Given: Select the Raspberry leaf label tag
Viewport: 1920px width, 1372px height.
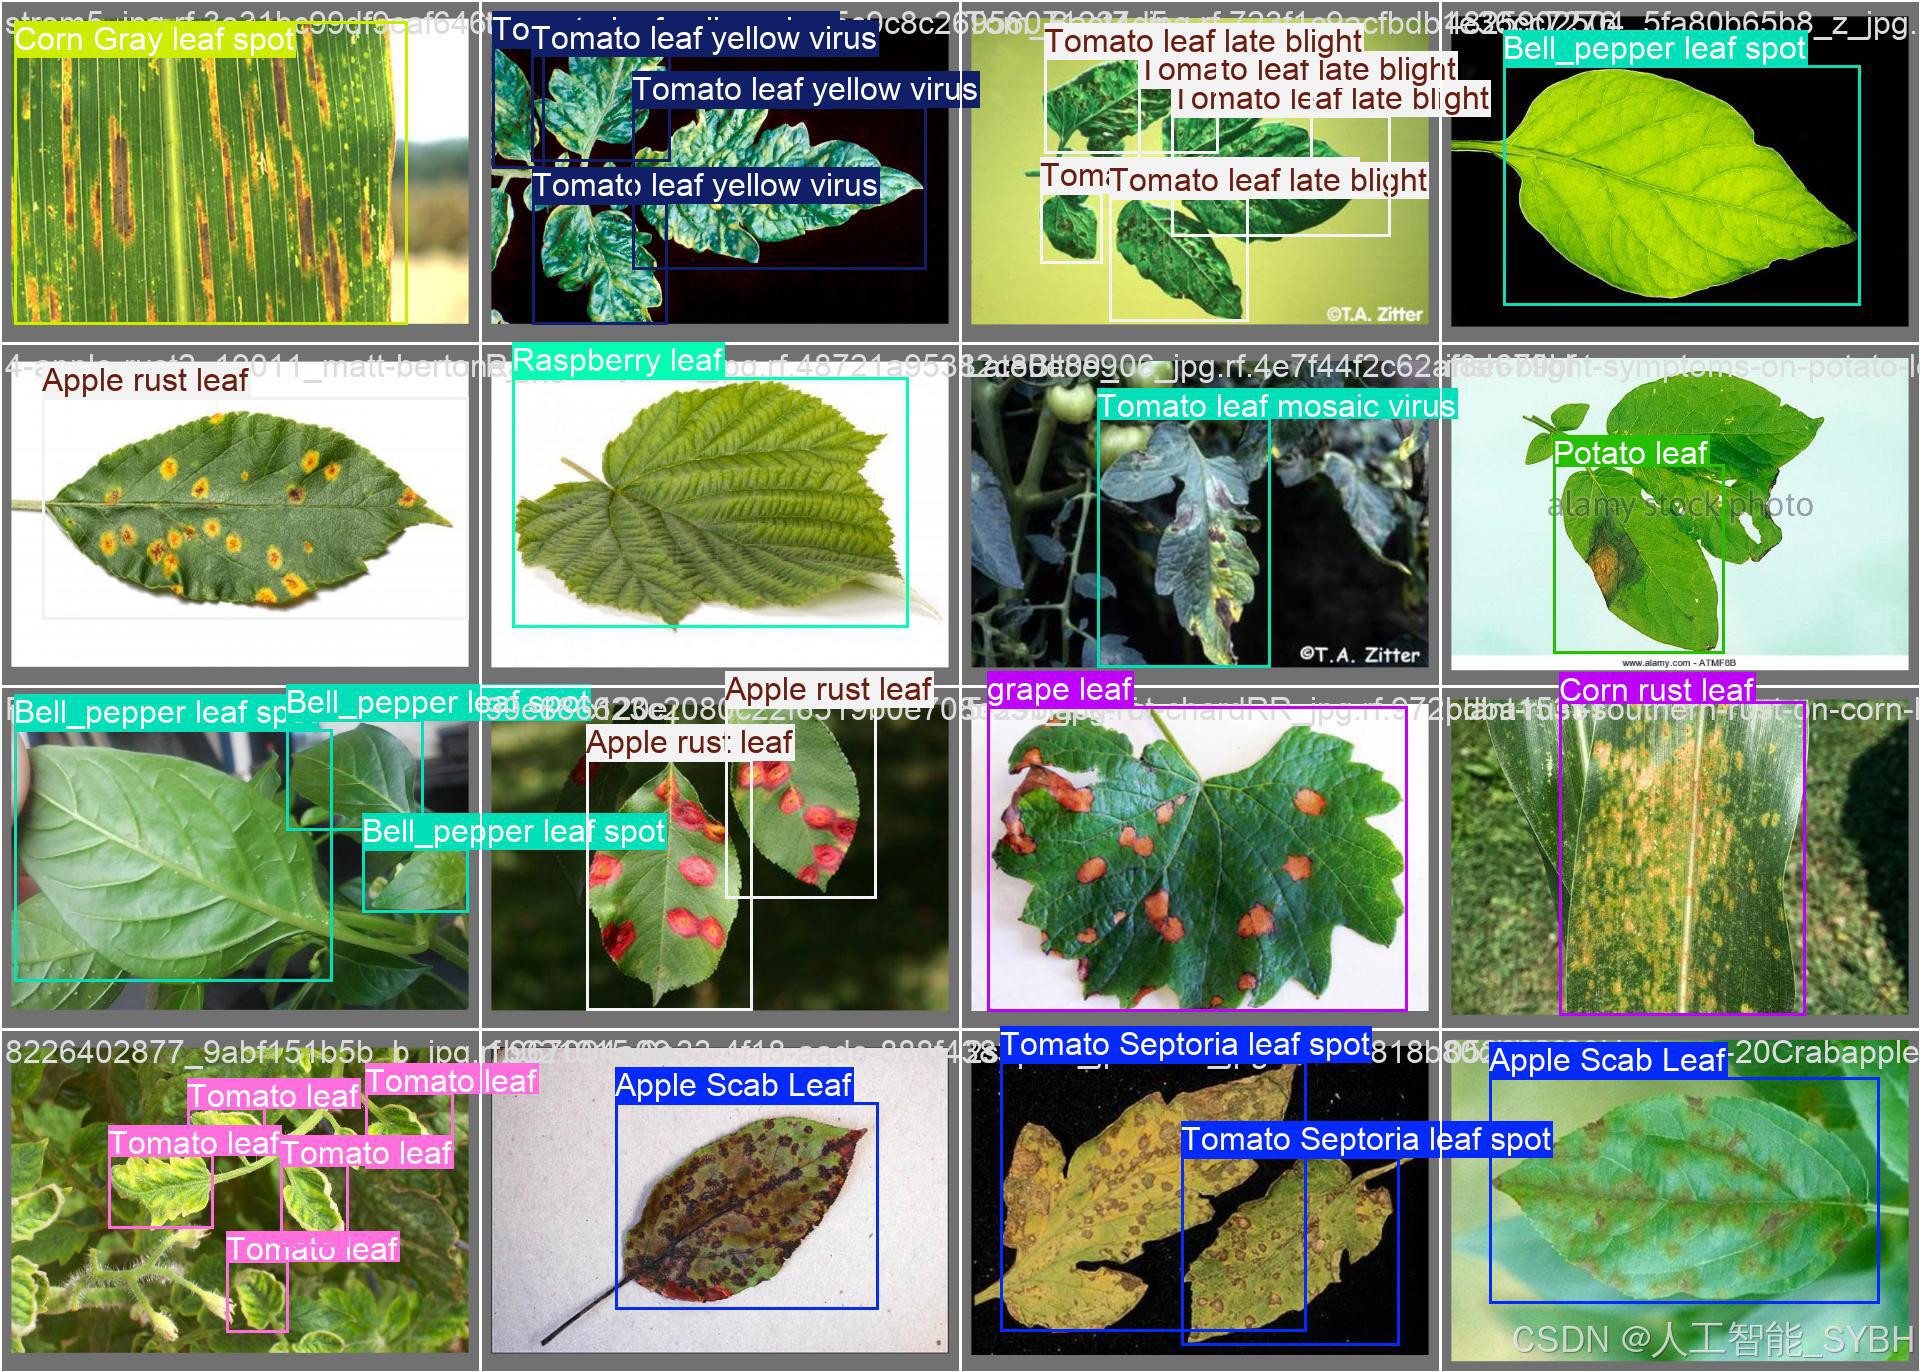Looking at the screenshot, I should (x=617, y=360).
